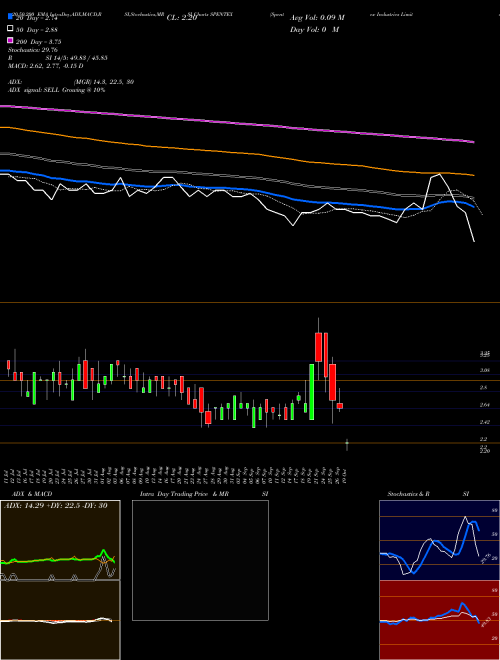Click the 'ADX & MACD' panel title
The width and height of the screenshot is (500, 660).
32,494
